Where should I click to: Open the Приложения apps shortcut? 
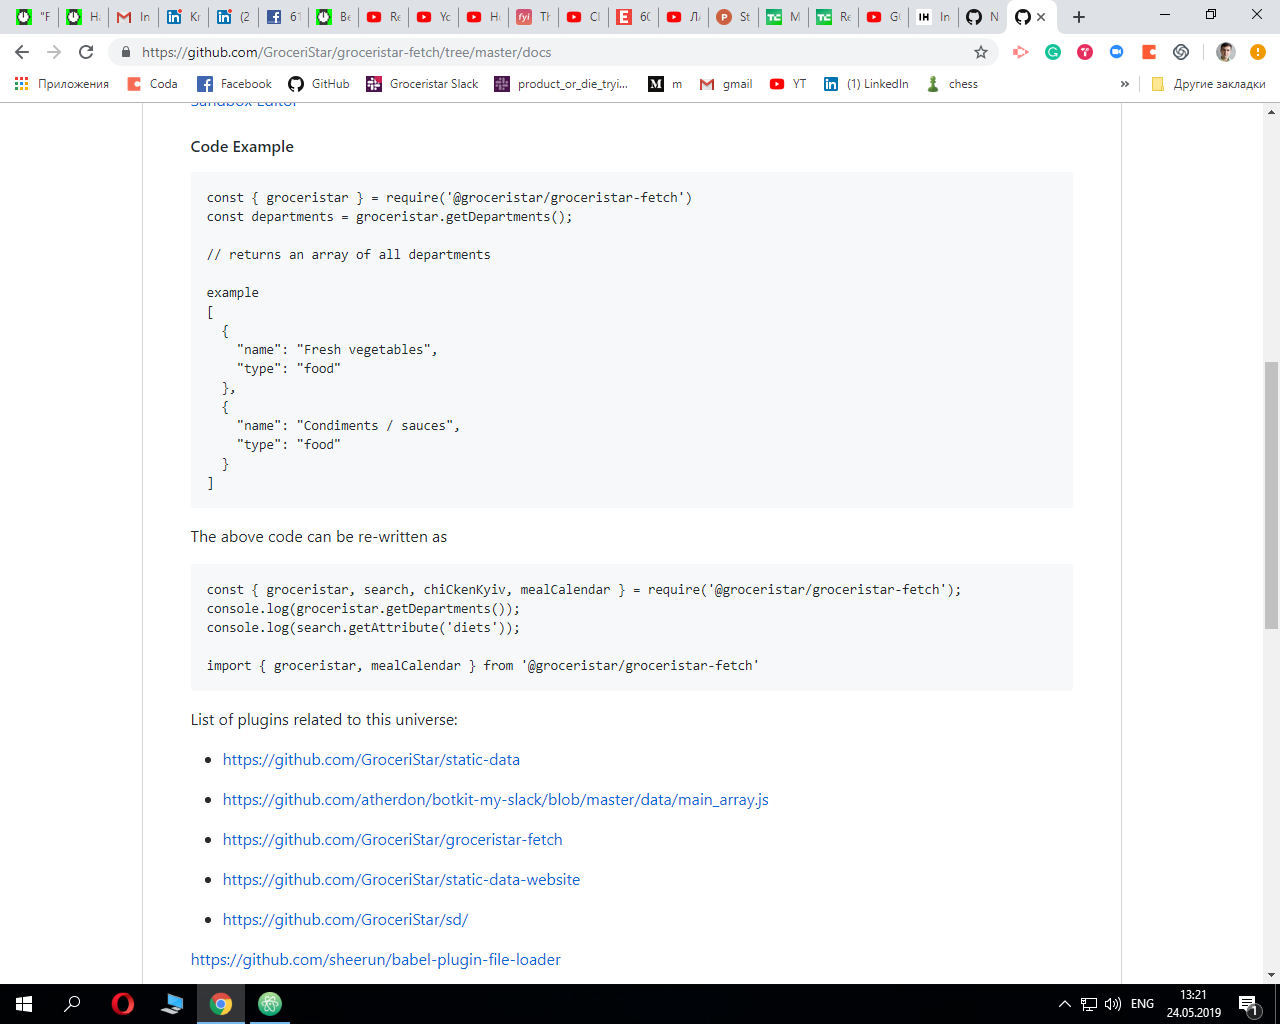(x=62, y=84)
